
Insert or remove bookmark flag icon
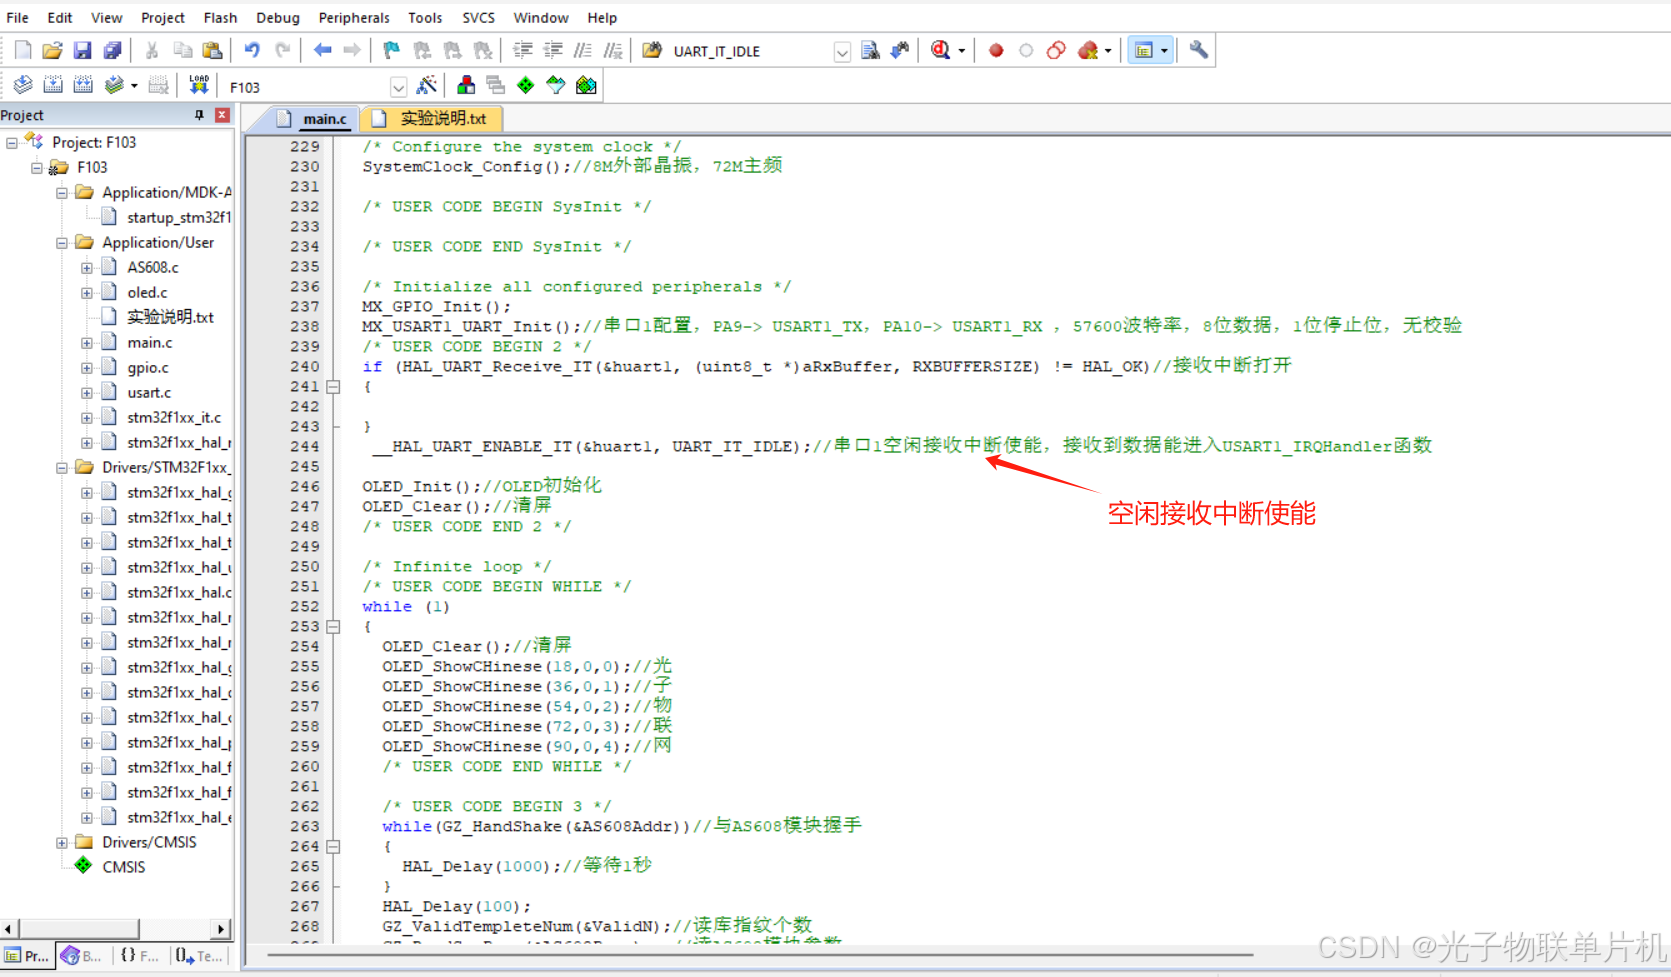pyautogui.click(x=391, y=50)
